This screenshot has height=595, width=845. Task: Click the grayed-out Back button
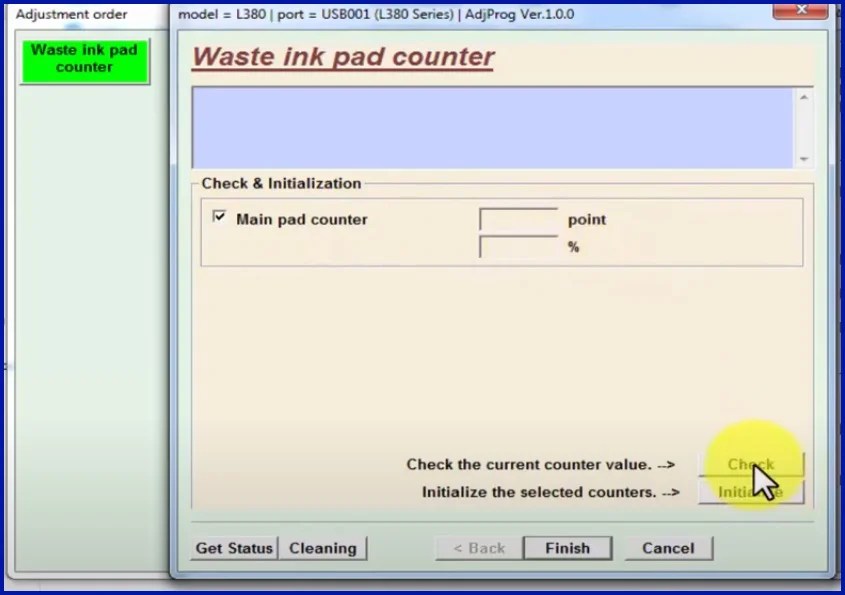pyautogui.click(x=479, y=548)
